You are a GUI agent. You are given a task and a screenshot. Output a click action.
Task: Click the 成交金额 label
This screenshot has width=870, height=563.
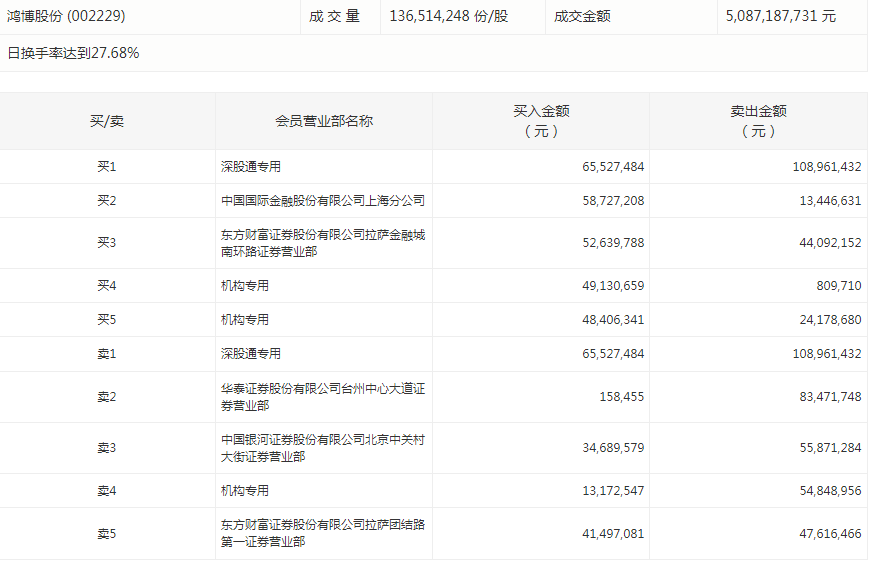582,16
